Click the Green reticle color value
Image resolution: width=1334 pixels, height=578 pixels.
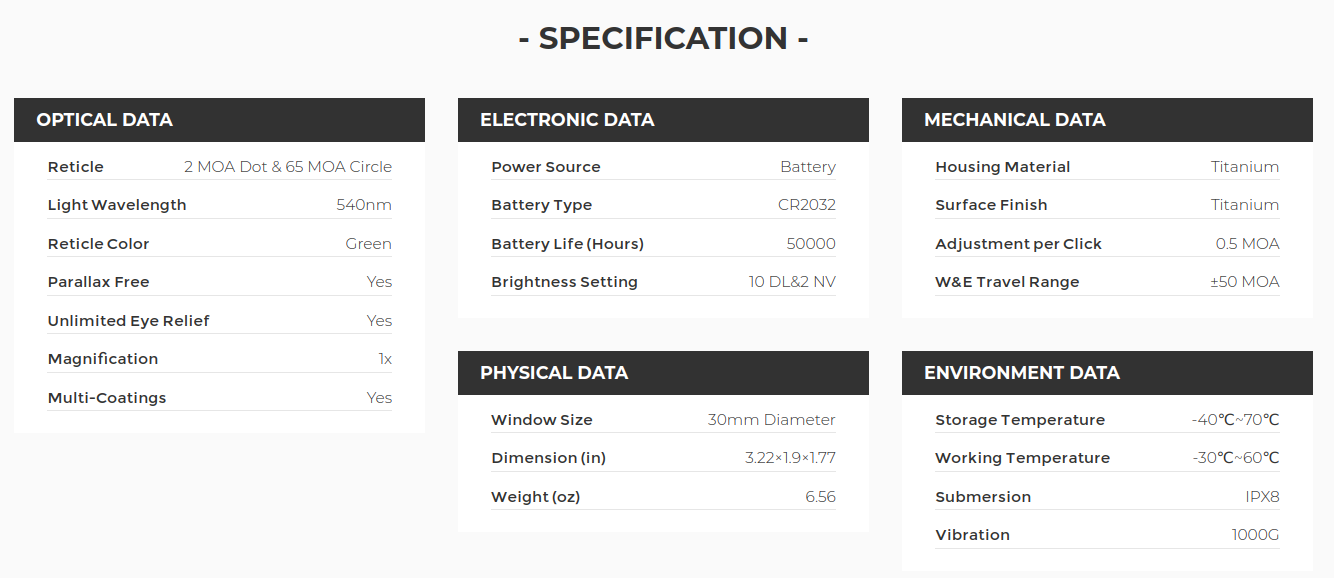[369, 244]
